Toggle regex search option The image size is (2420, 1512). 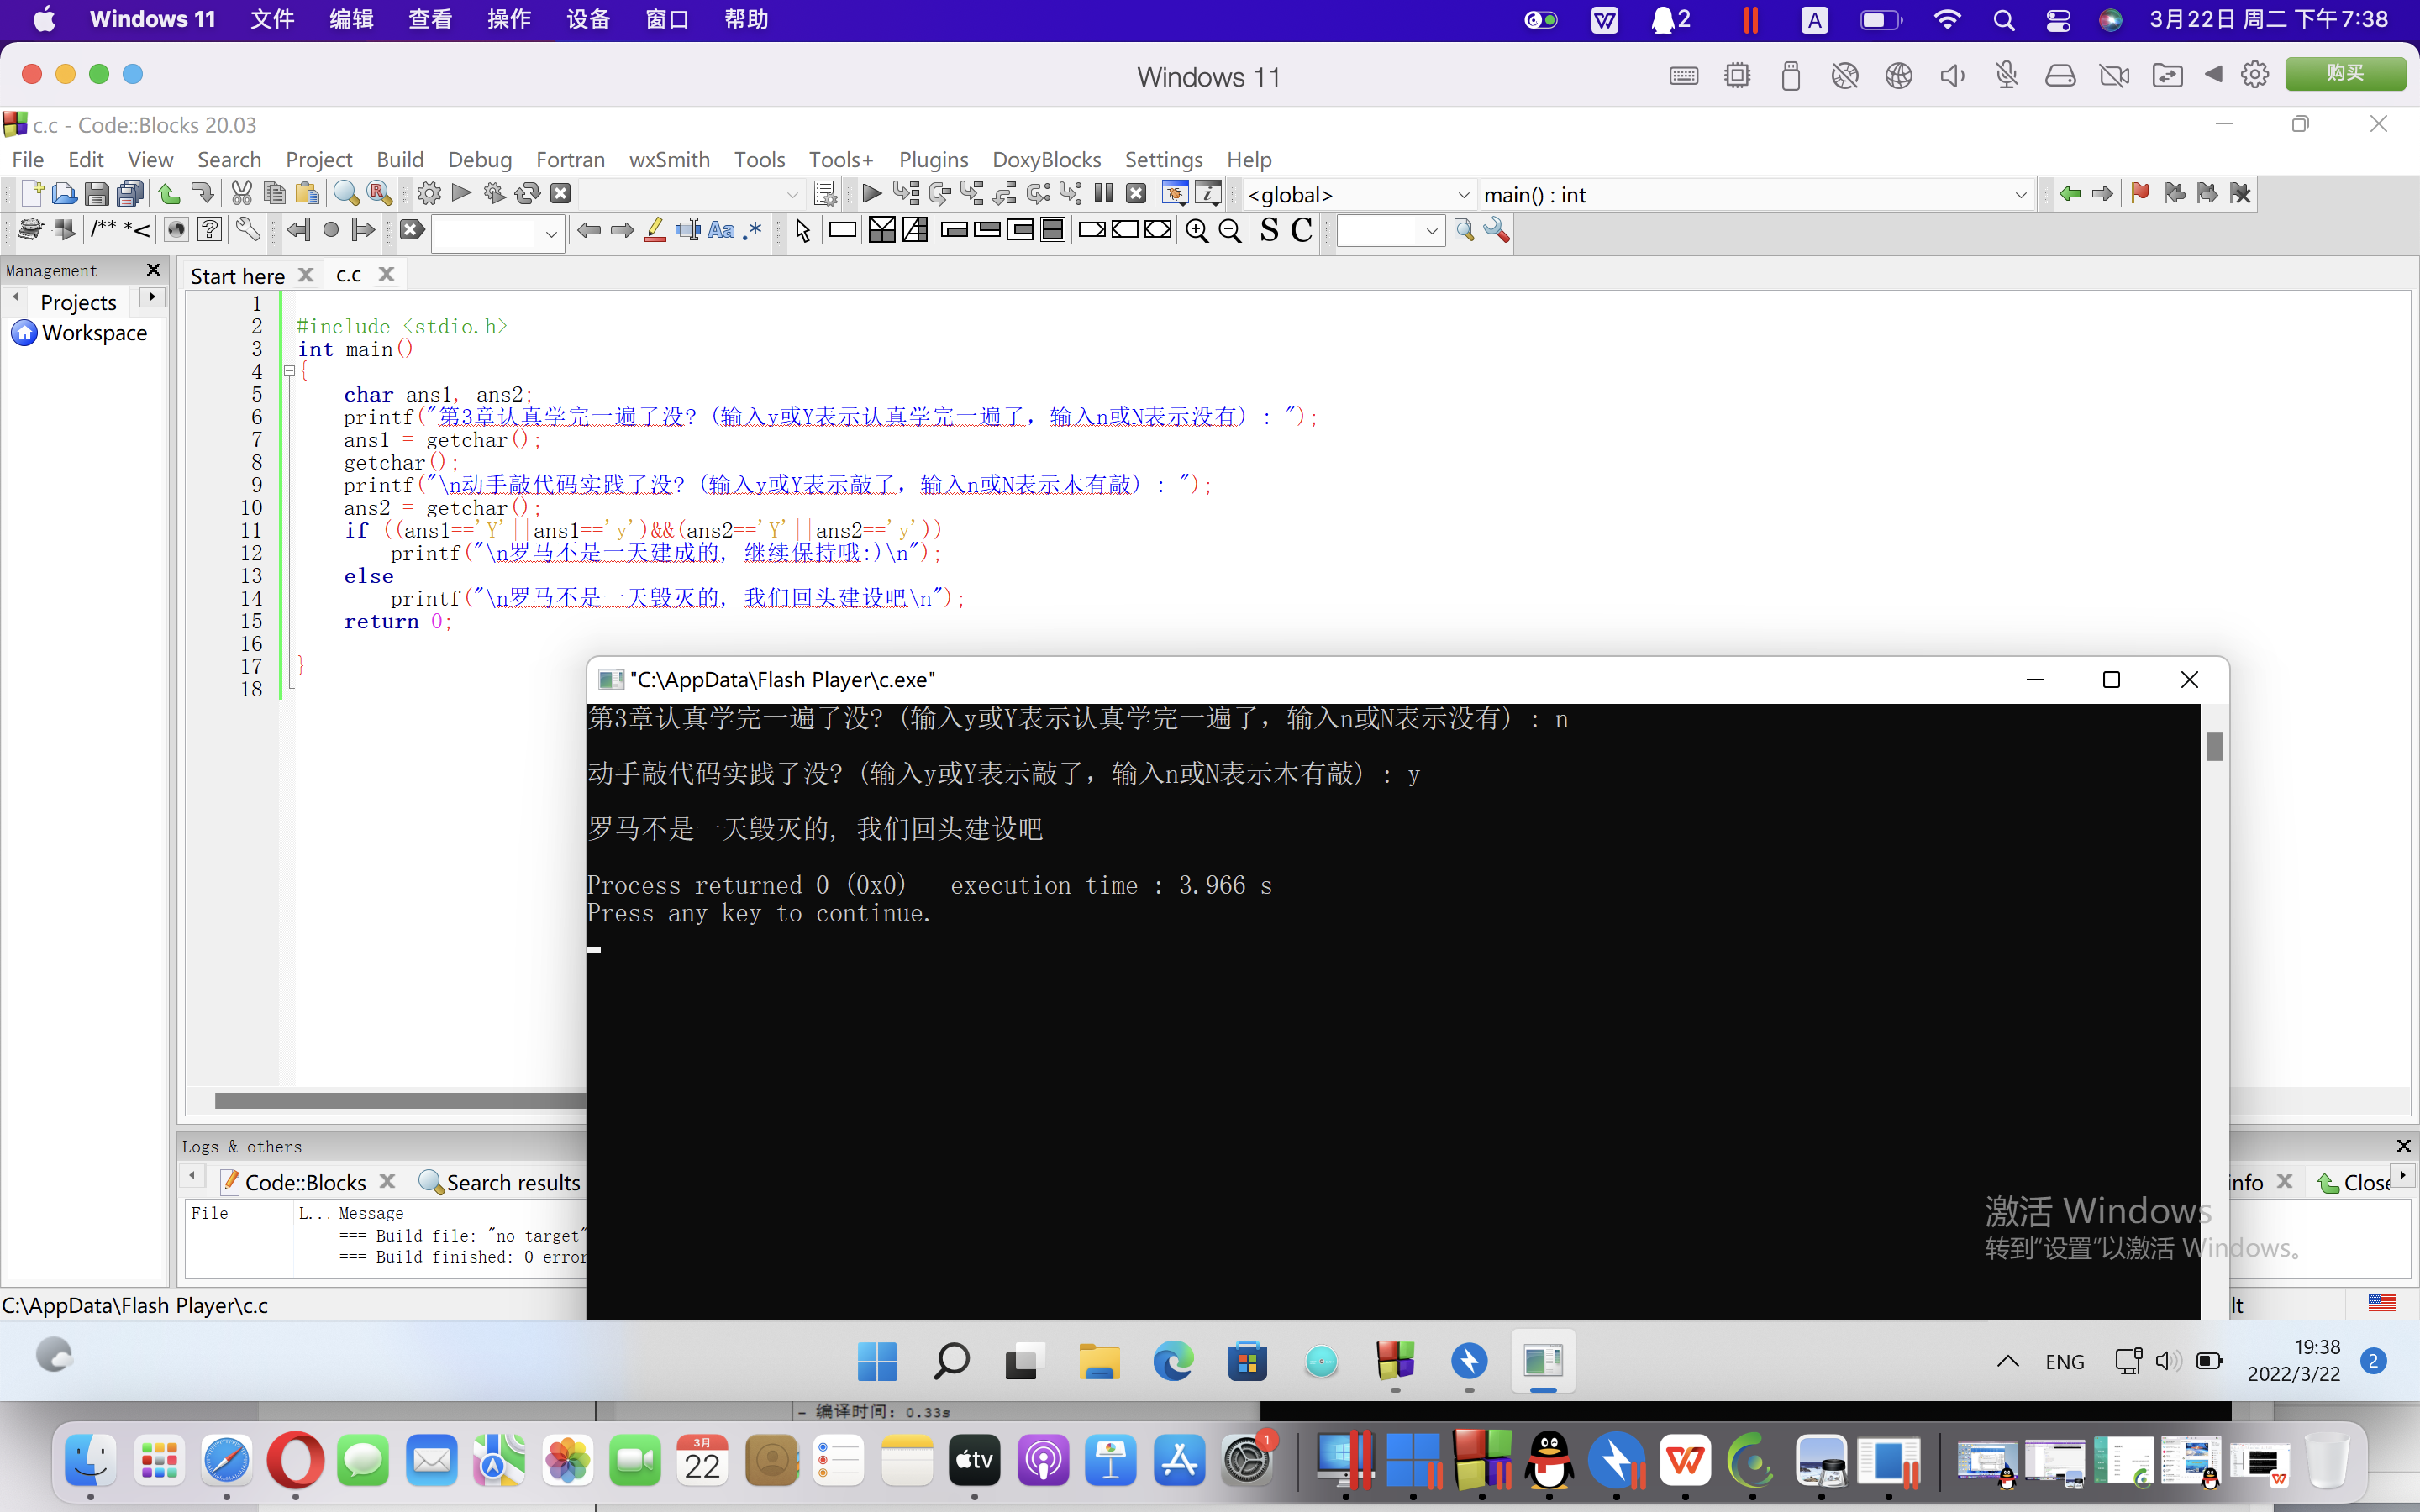tap(753, 231)
